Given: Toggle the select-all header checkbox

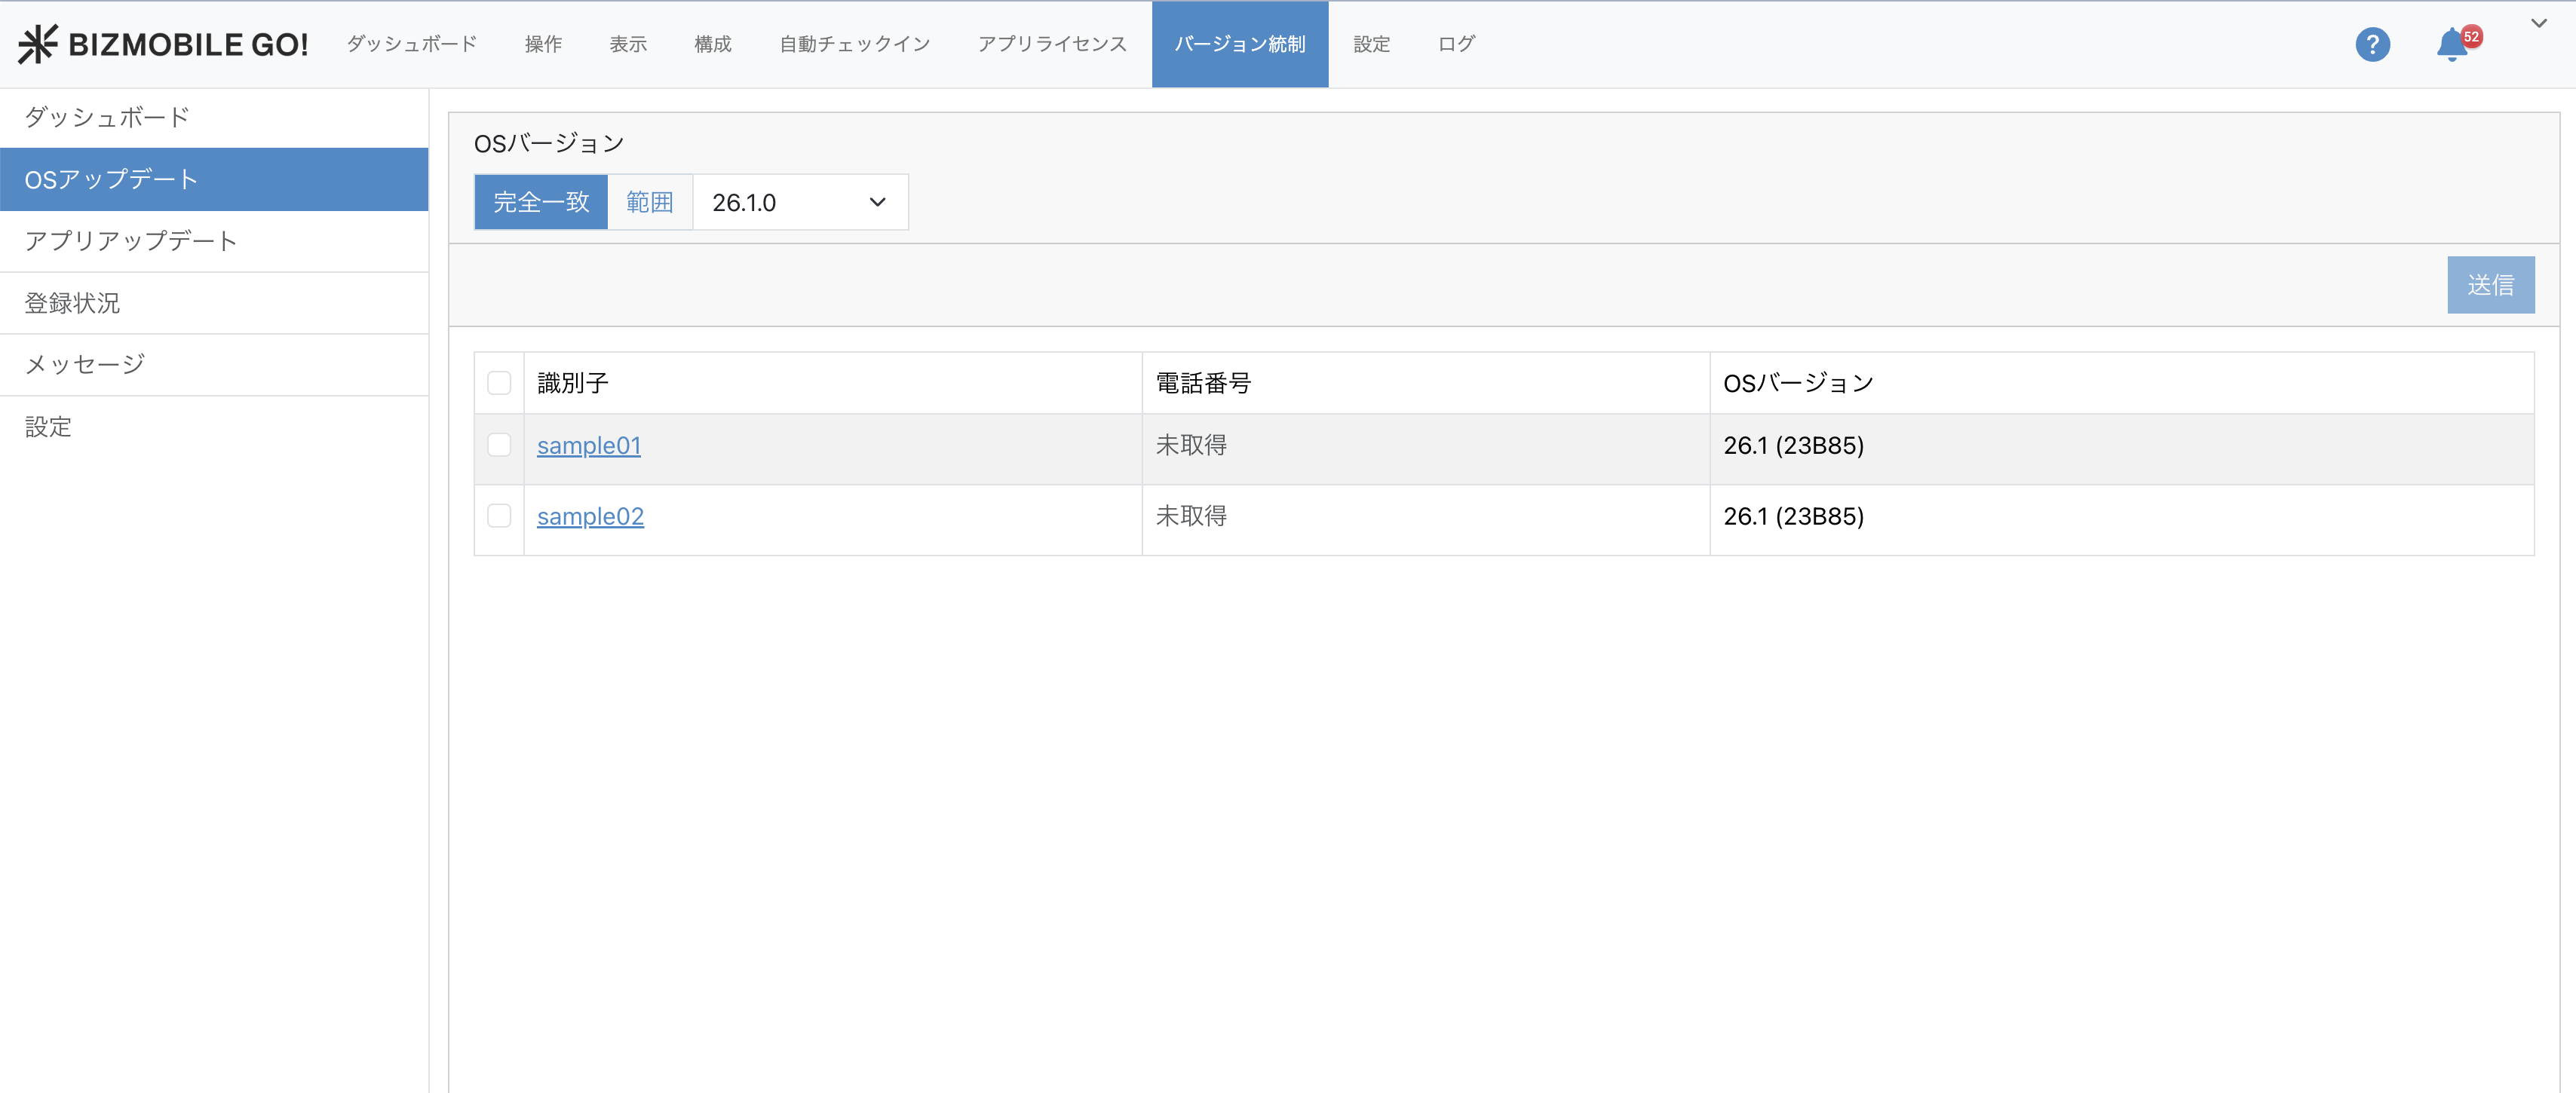Looking at the screenshot, I should tap(499, 383).
